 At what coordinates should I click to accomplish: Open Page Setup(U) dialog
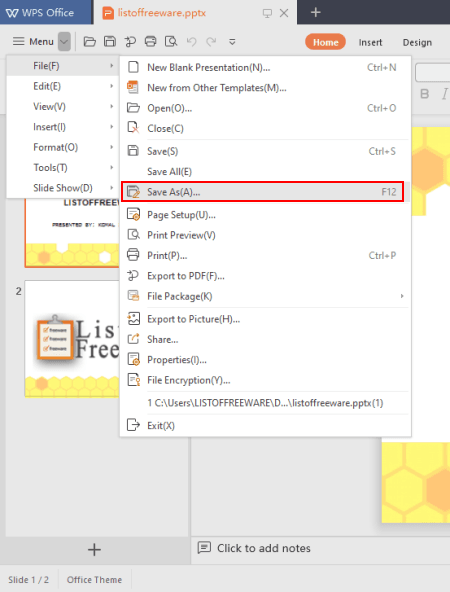265,215
